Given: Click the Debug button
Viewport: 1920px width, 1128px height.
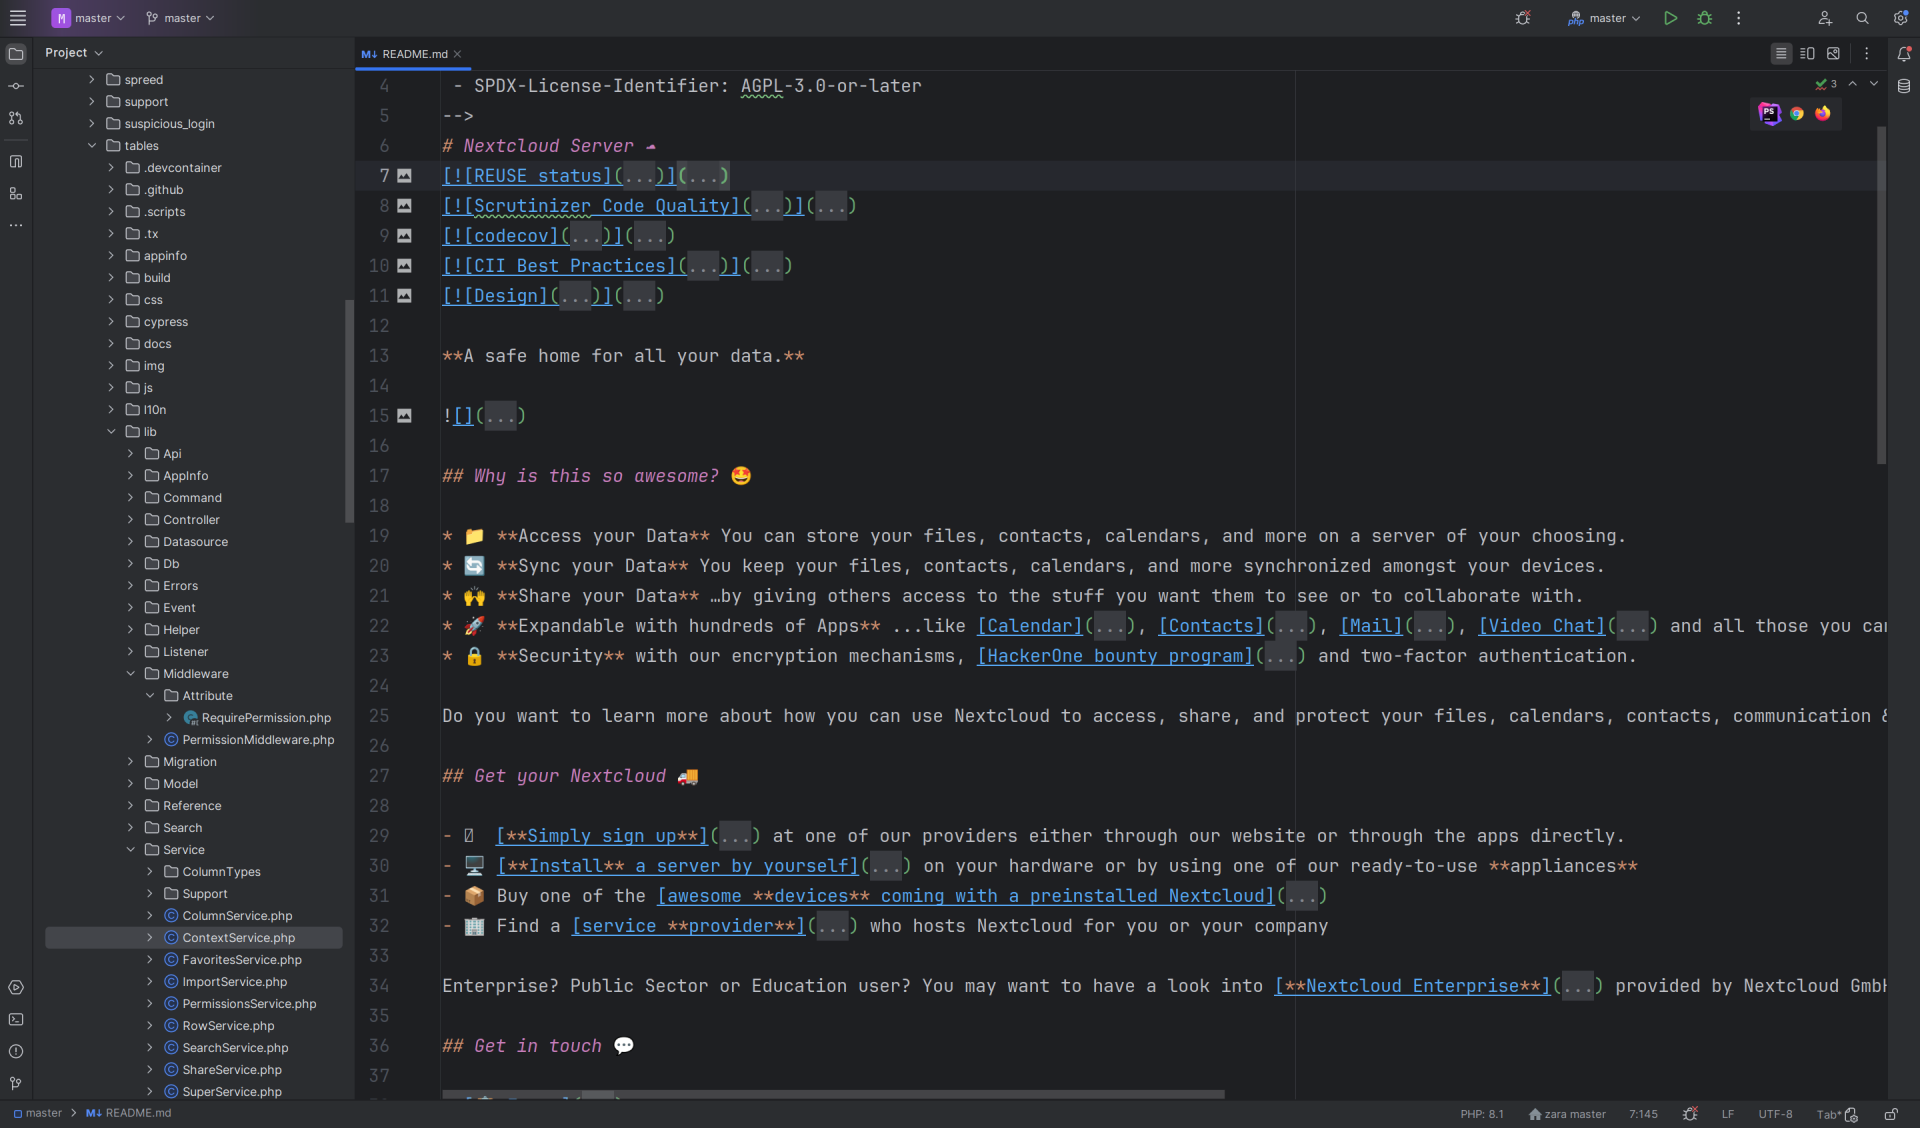Looking at the screenshot, I should [1704, 18].
